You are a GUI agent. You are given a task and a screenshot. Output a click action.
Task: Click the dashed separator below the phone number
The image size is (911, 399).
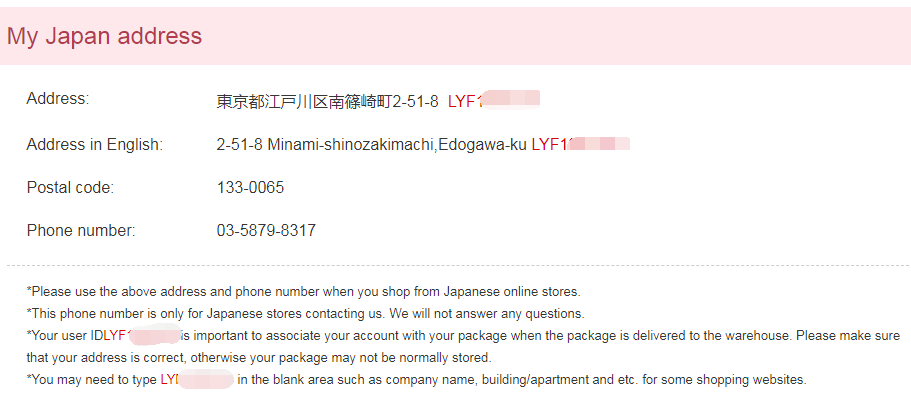pyautogui.click(x=458, y=266)
